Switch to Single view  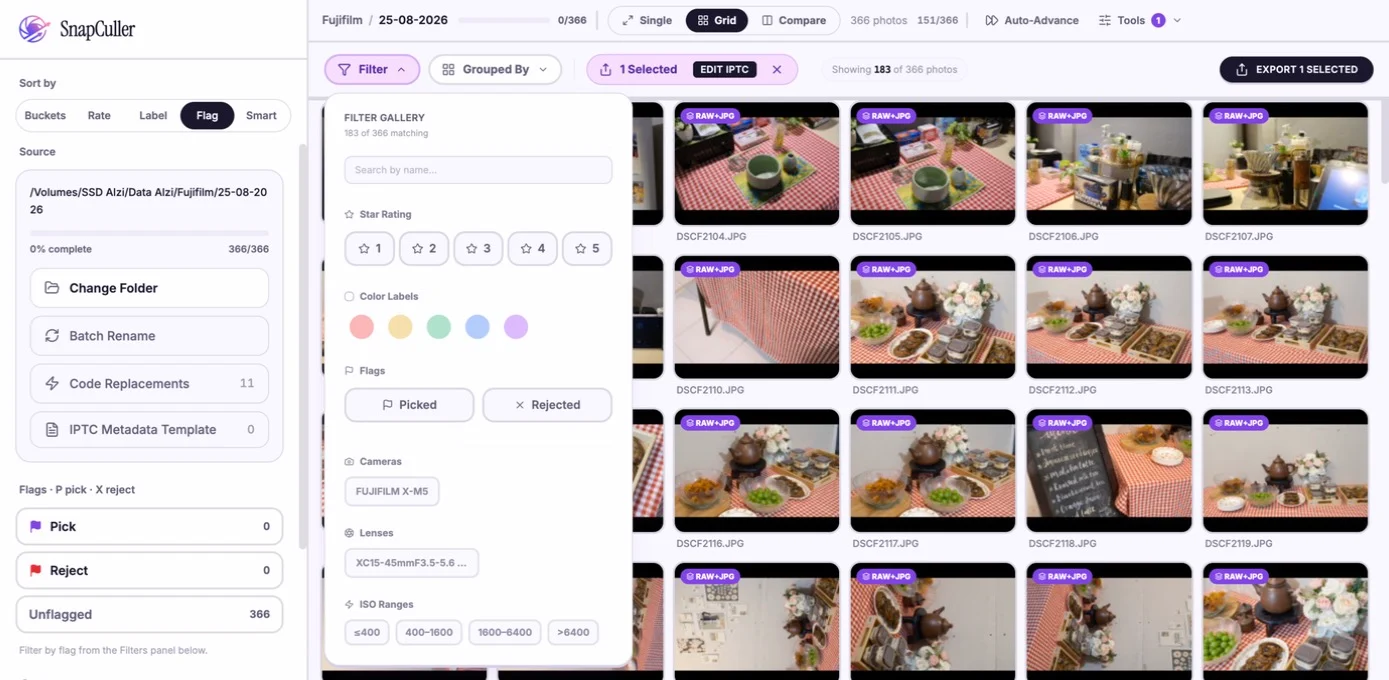[647, 20]
